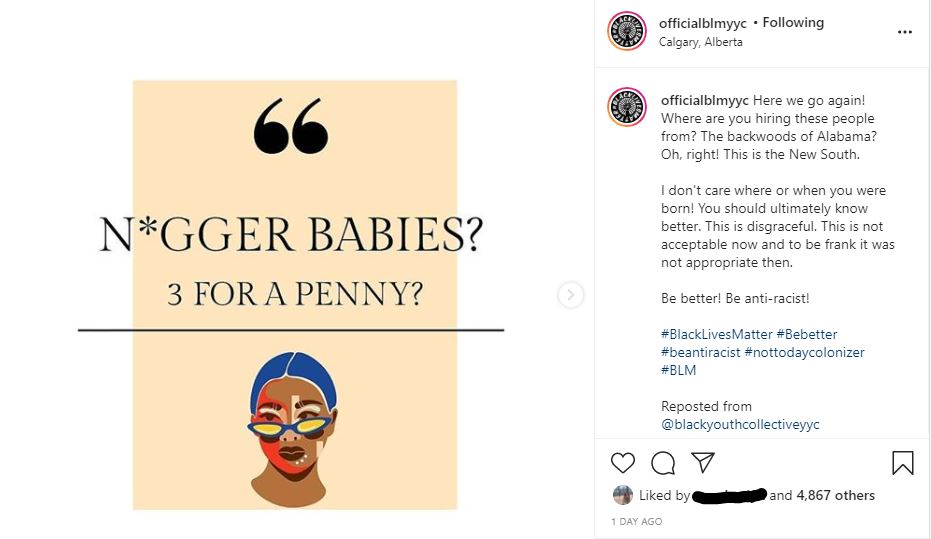Open the #nottodaycolonizer hashtag
This screenshot has height=539, width=931.
pos(805,352)
